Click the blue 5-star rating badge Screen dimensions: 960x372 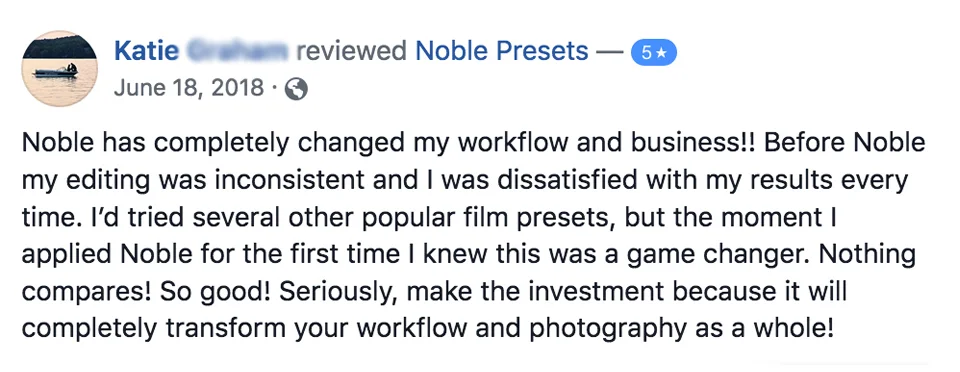pos(654,54)
